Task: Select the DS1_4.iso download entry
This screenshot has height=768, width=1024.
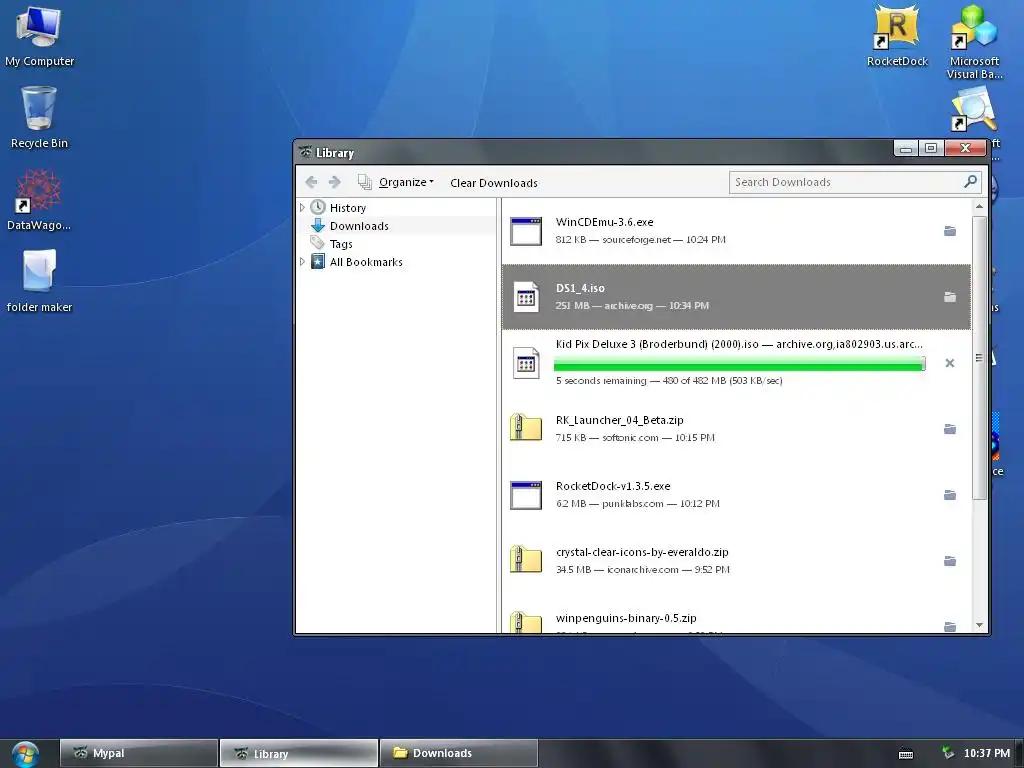Action: (x=736, y=297)
